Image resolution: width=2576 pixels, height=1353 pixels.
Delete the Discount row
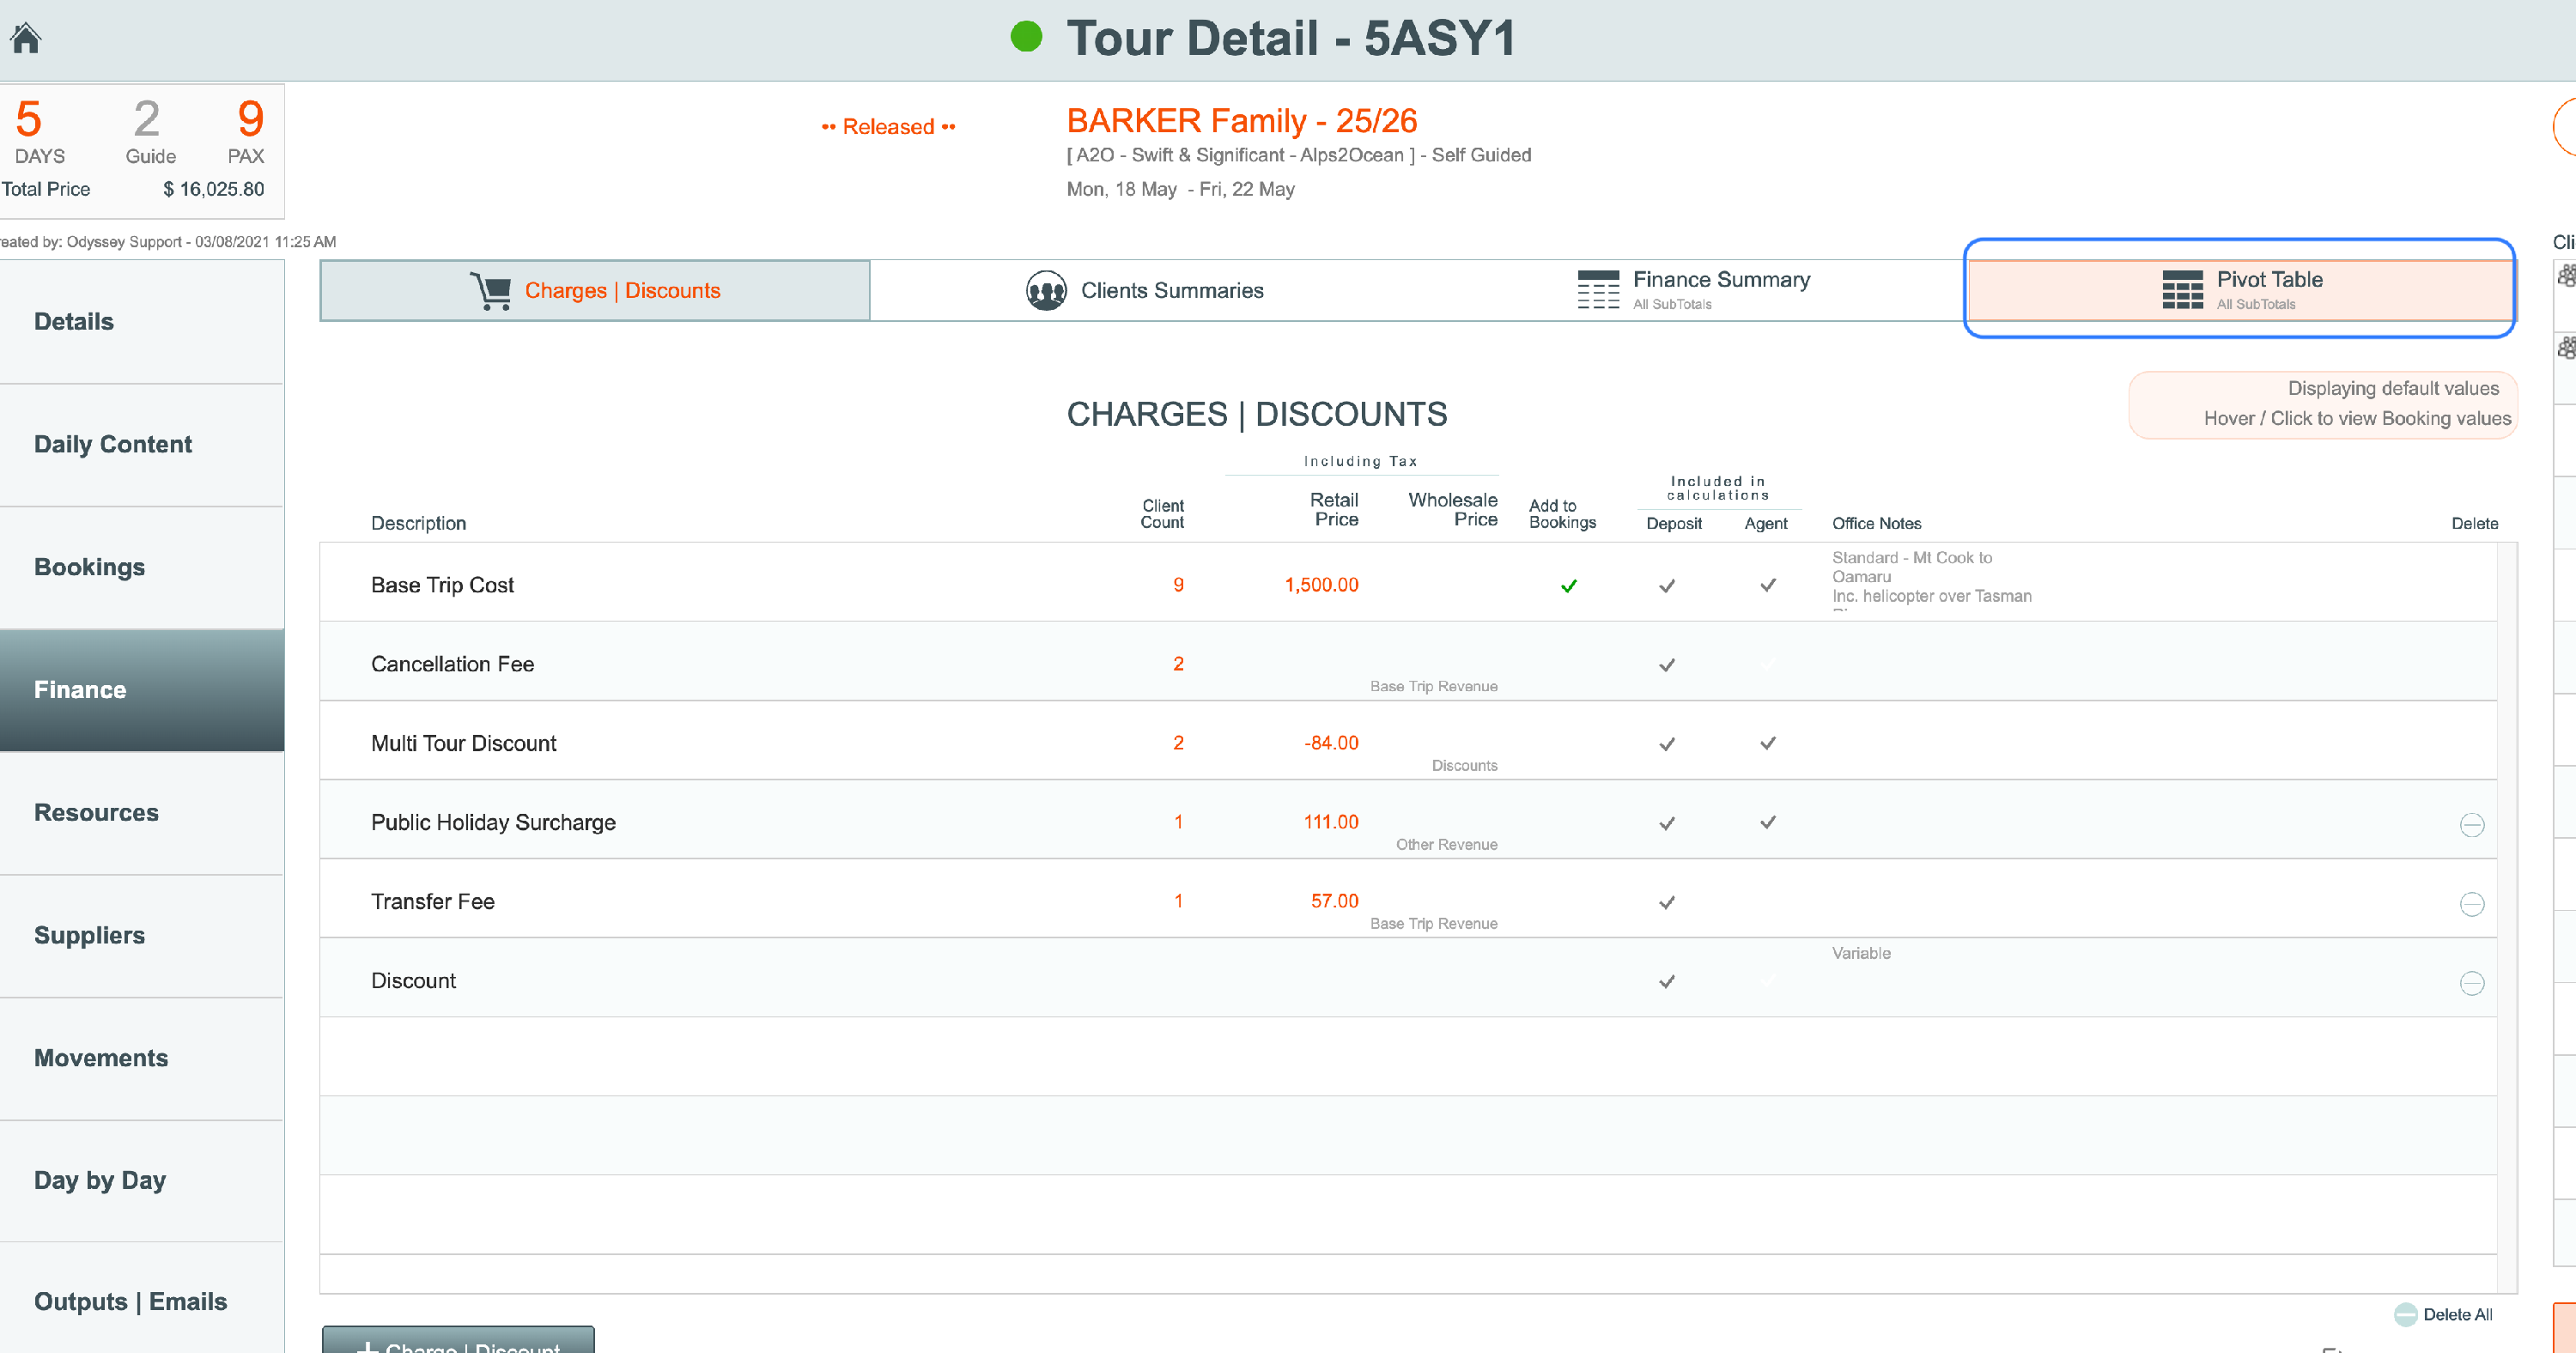click(x=2471, y=983)
